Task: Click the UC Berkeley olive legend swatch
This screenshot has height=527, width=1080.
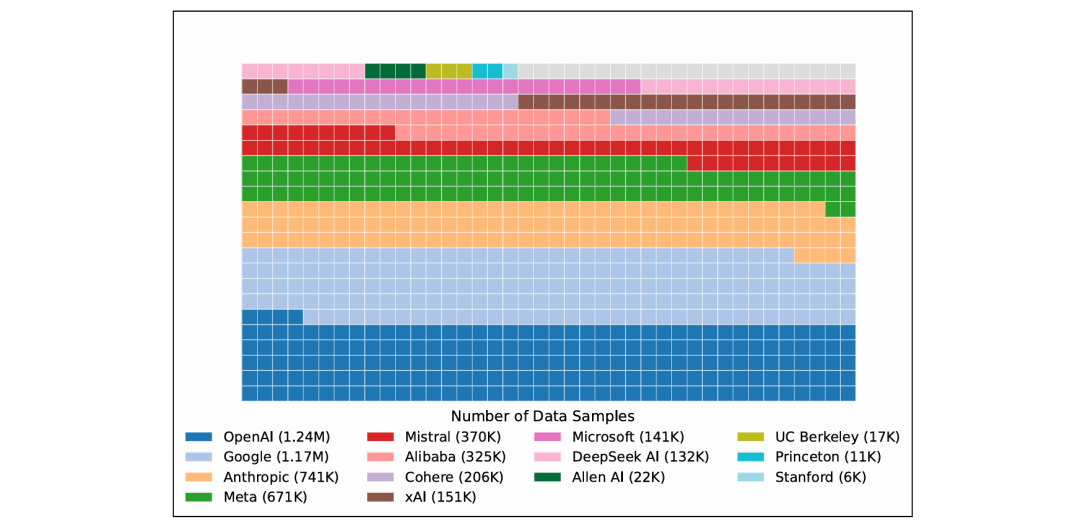Action: (751, 437)
